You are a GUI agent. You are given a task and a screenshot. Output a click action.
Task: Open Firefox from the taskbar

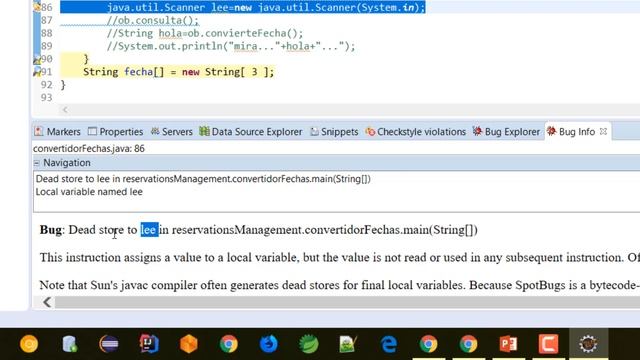[269, 344]
